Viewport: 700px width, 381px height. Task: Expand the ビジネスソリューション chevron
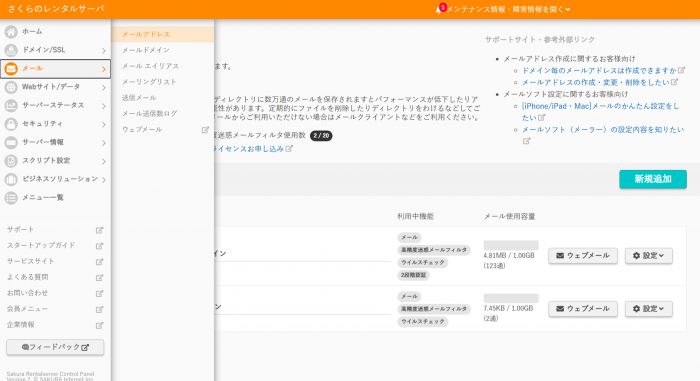tap(103, 180)
